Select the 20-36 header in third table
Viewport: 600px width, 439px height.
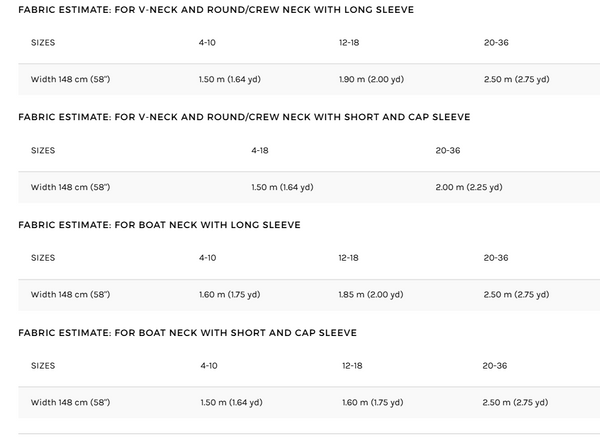click(496, 258)
